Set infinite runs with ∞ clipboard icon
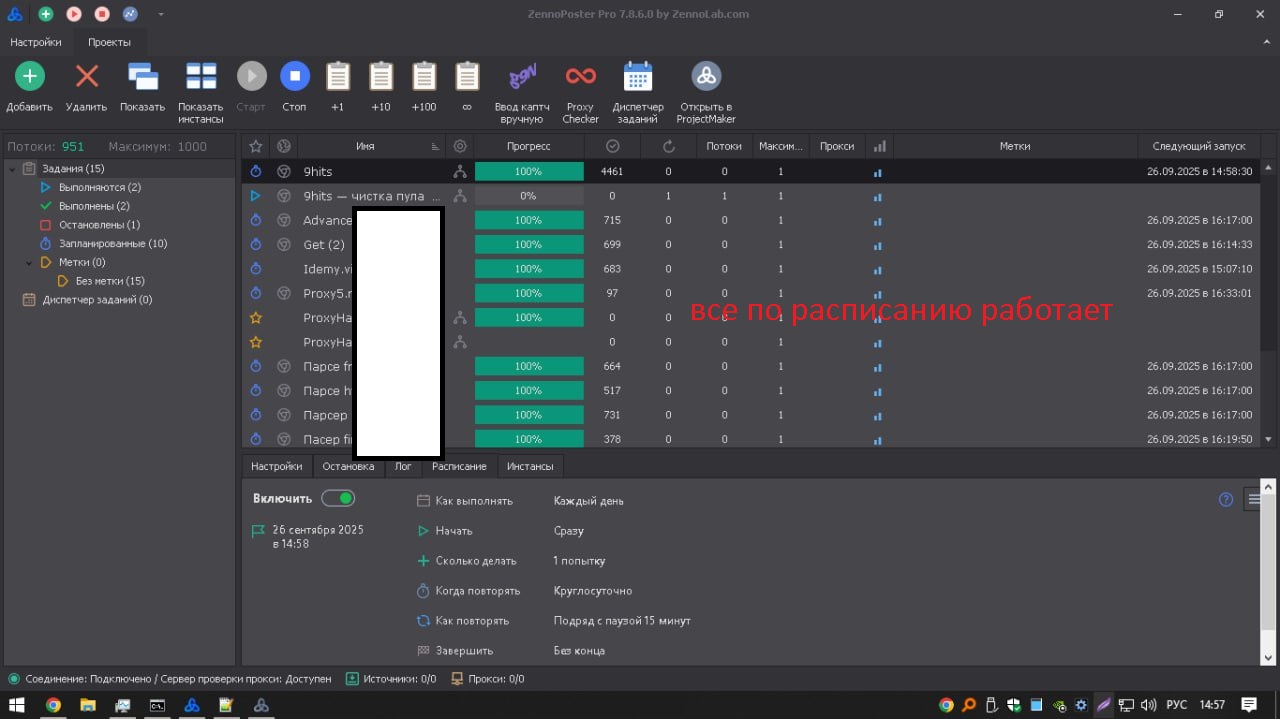Viewport: 1280px width, 719px height. click(467, 76)
